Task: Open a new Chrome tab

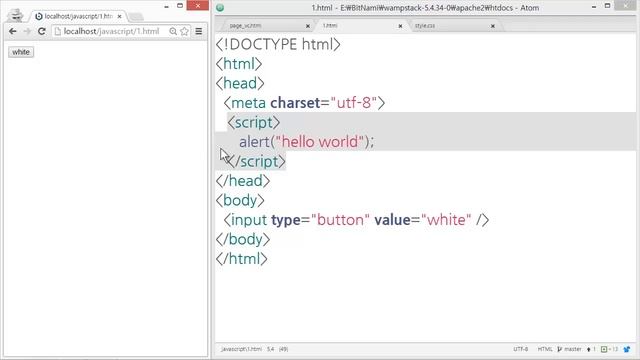Action: click(136, 17)
